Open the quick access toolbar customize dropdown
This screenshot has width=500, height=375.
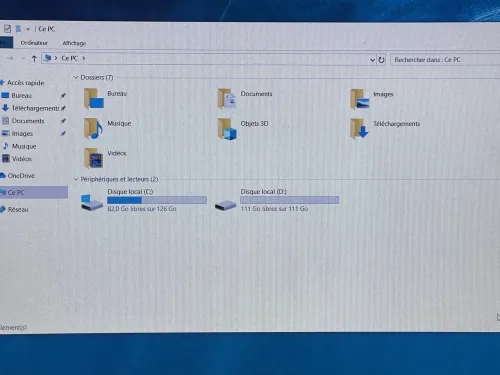[x=28, y=29]
